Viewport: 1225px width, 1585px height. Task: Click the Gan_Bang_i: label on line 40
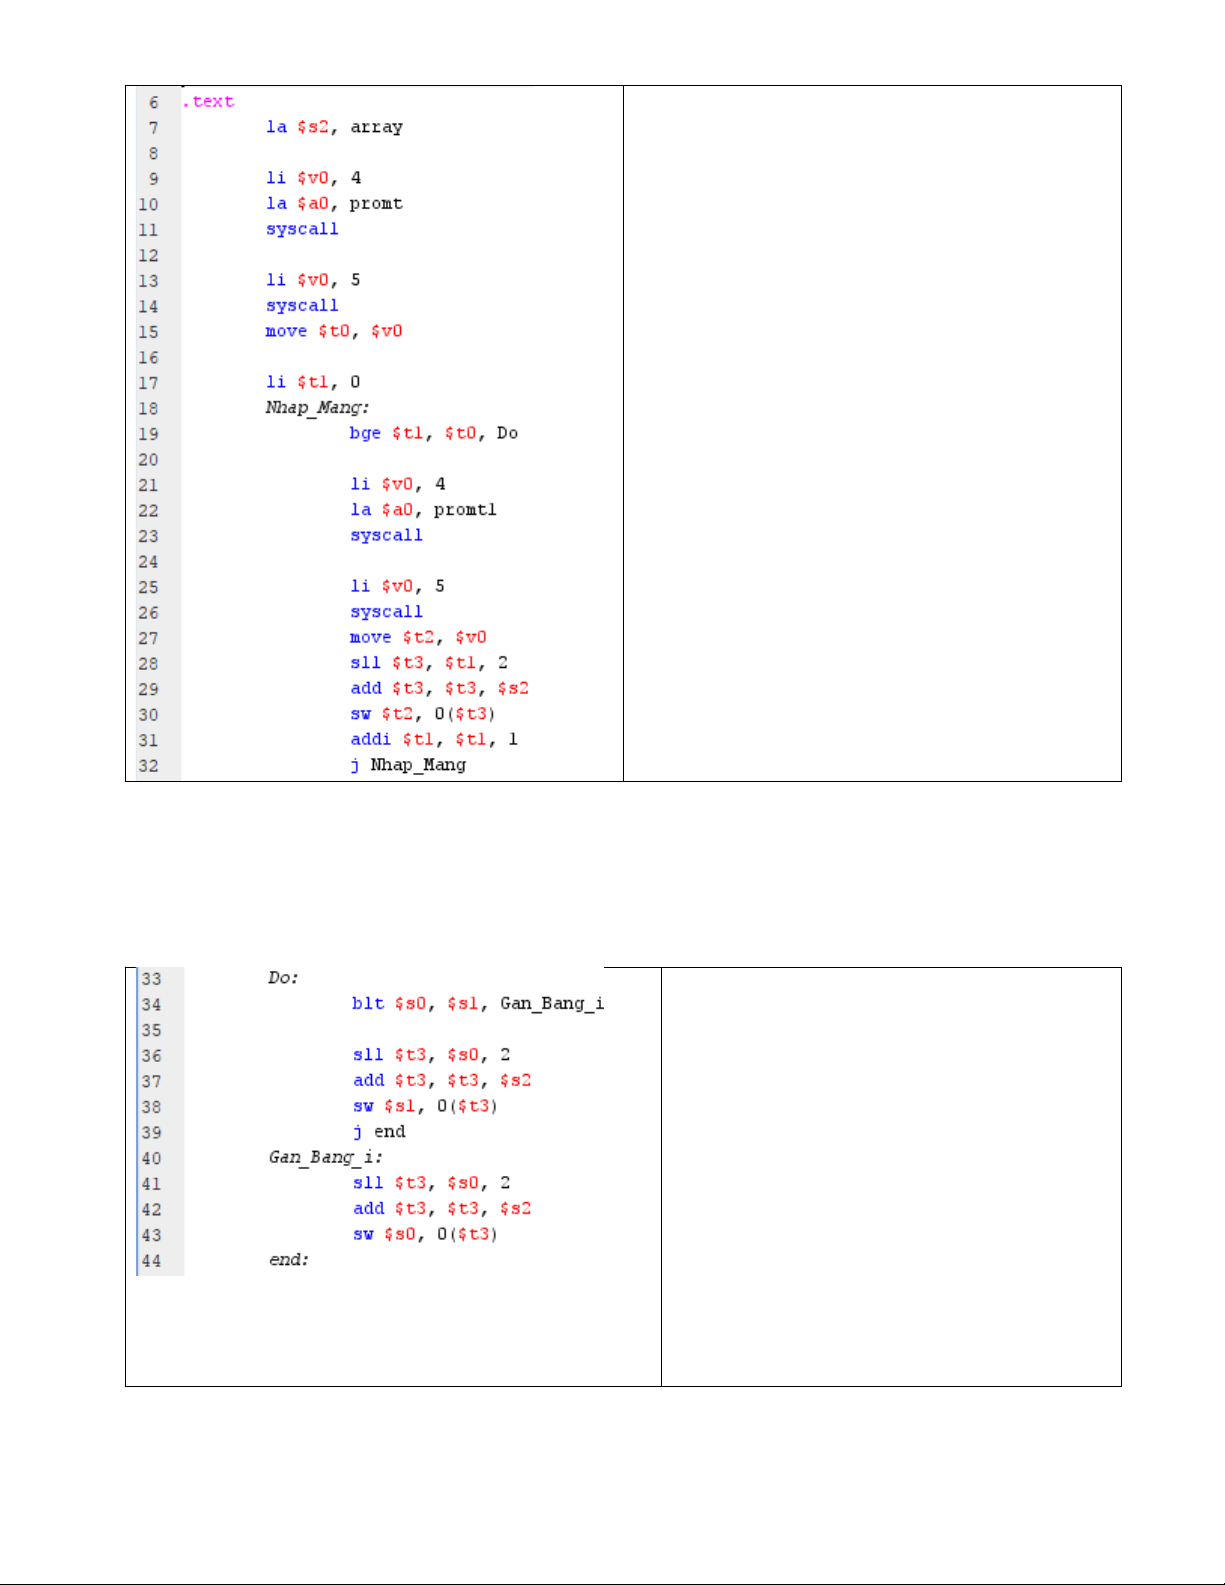tap(325, 1157)
